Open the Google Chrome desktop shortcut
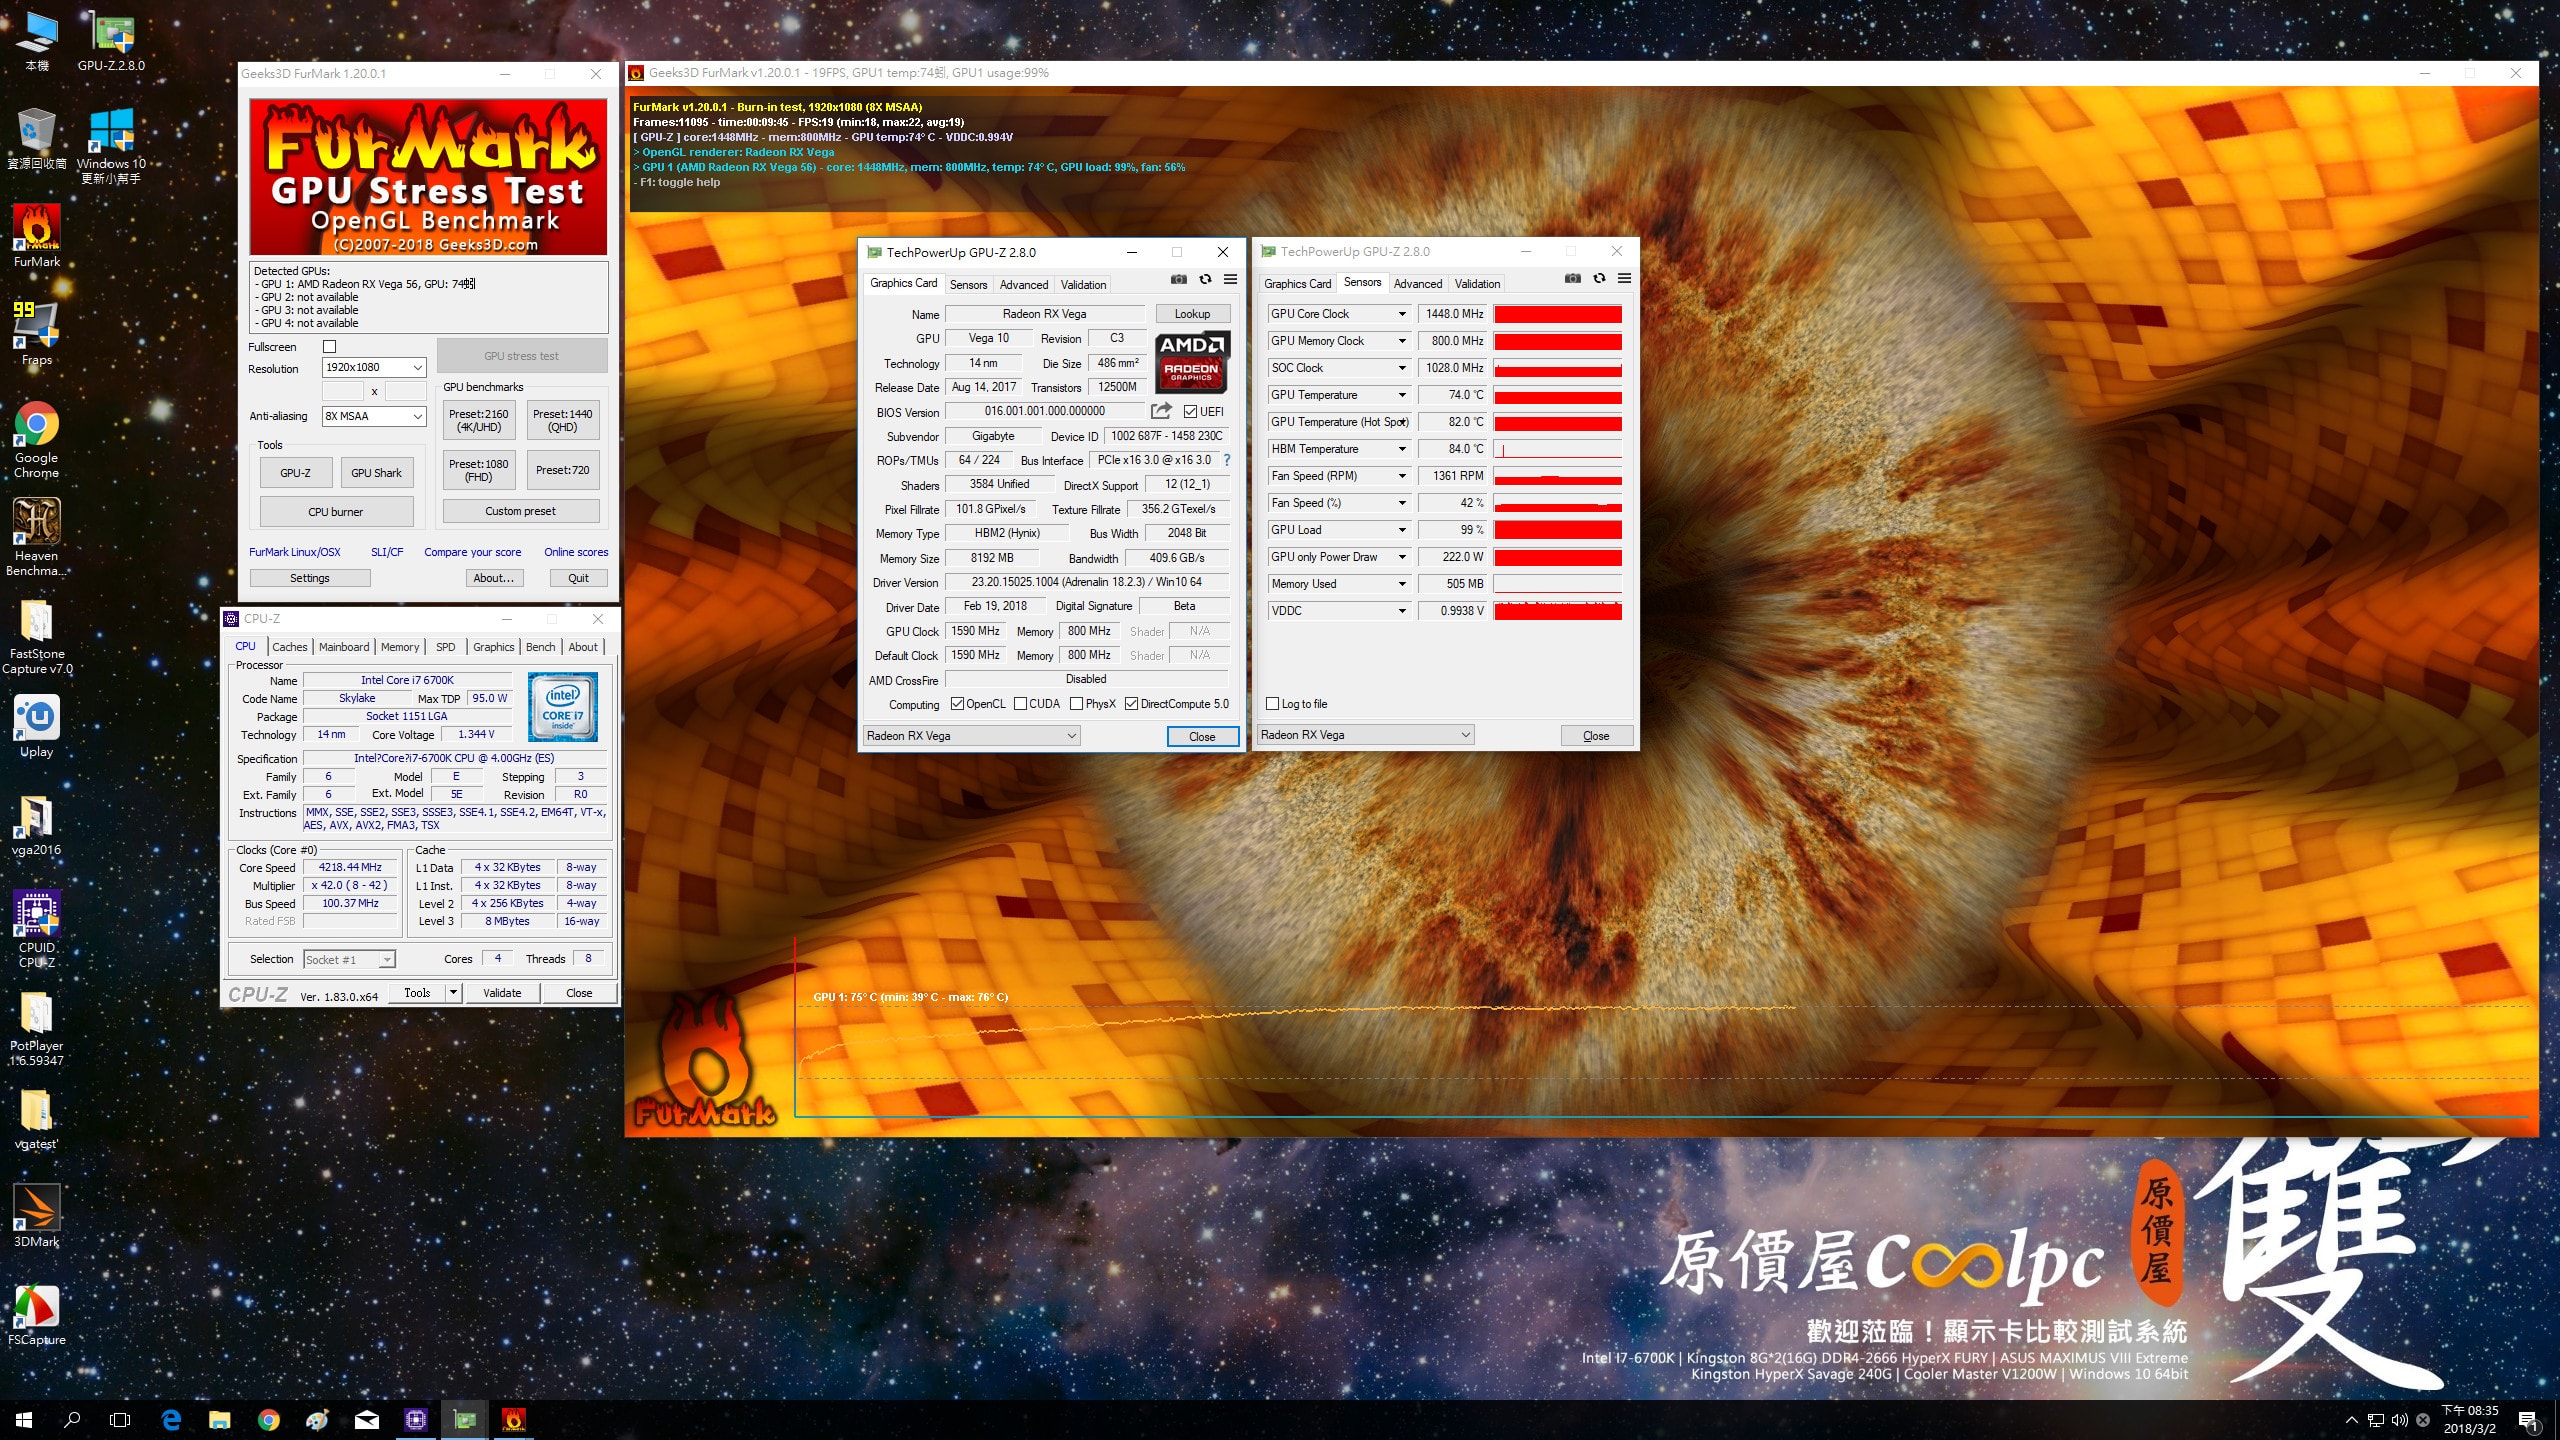Viewport: 2560px width, 1440px height. coord(36,440)
